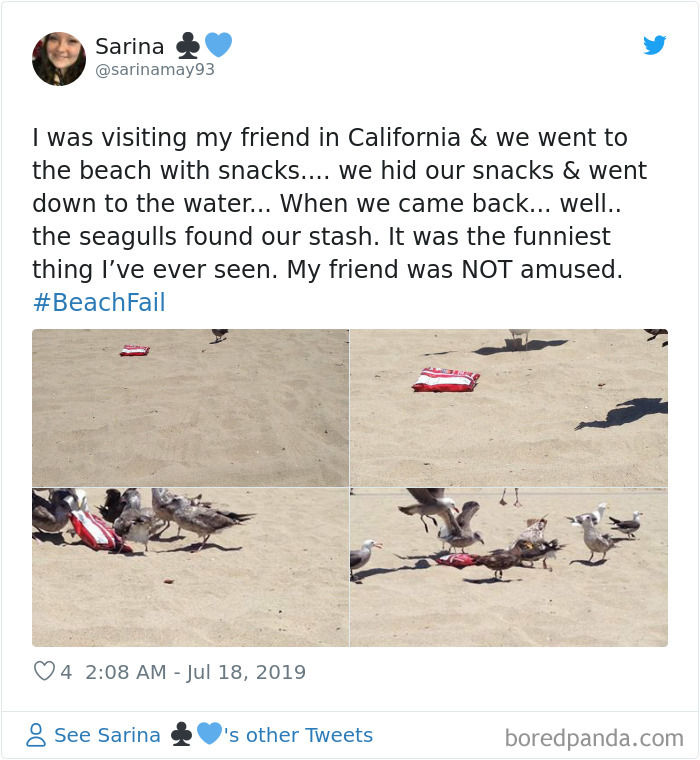
Task: Click the blue heart emoji beside Sarina's name
Action: pyautogui.click(x=218, y=46)
